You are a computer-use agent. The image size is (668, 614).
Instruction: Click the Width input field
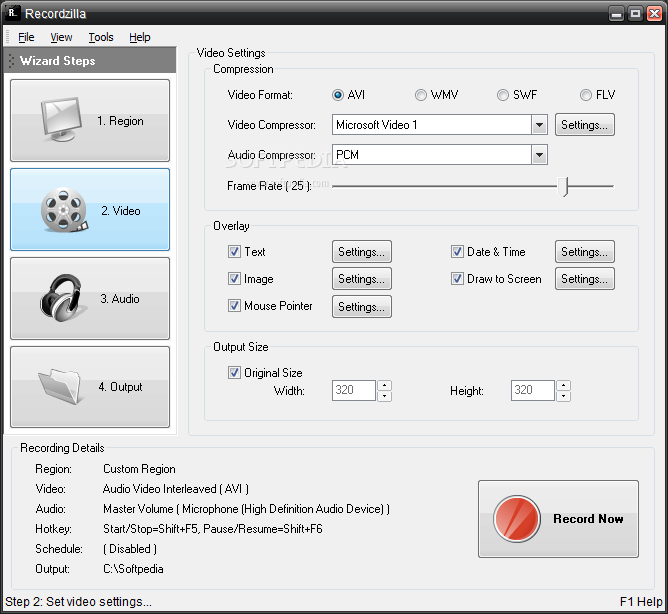(x=354, y=390)
